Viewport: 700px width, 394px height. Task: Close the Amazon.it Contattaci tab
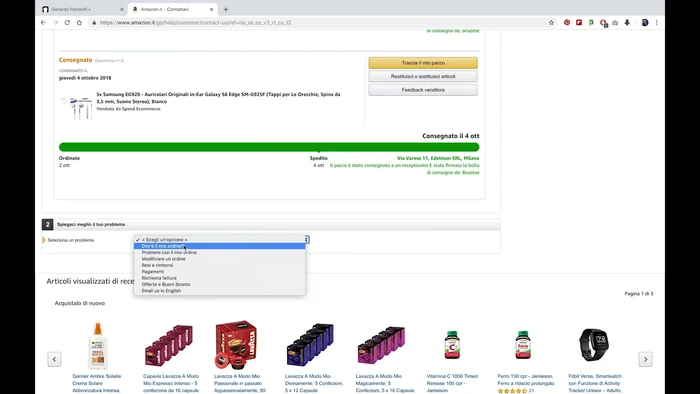pos(212,9)
